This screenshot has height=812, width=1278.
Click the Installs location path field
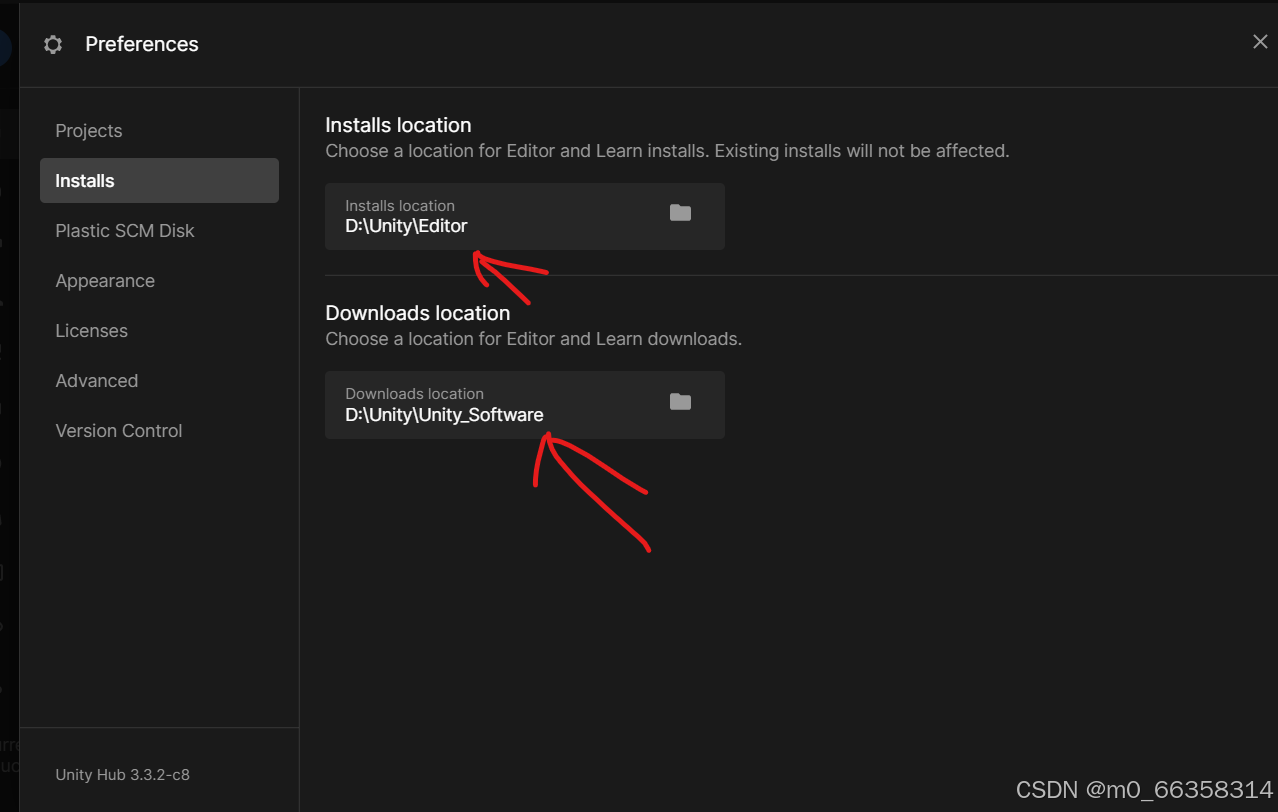pos(525,216)
